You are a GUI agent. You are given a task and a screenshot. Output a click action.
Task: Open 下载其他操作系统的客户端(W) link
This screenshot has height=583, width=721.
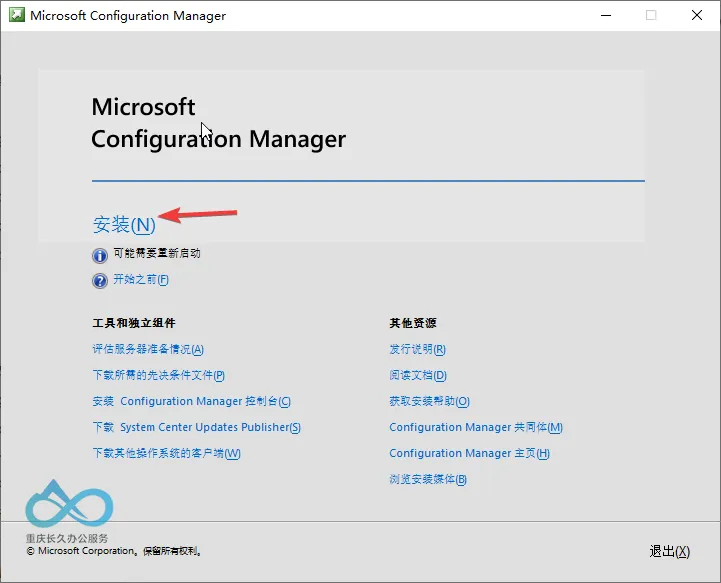click(x=166, y=453)
